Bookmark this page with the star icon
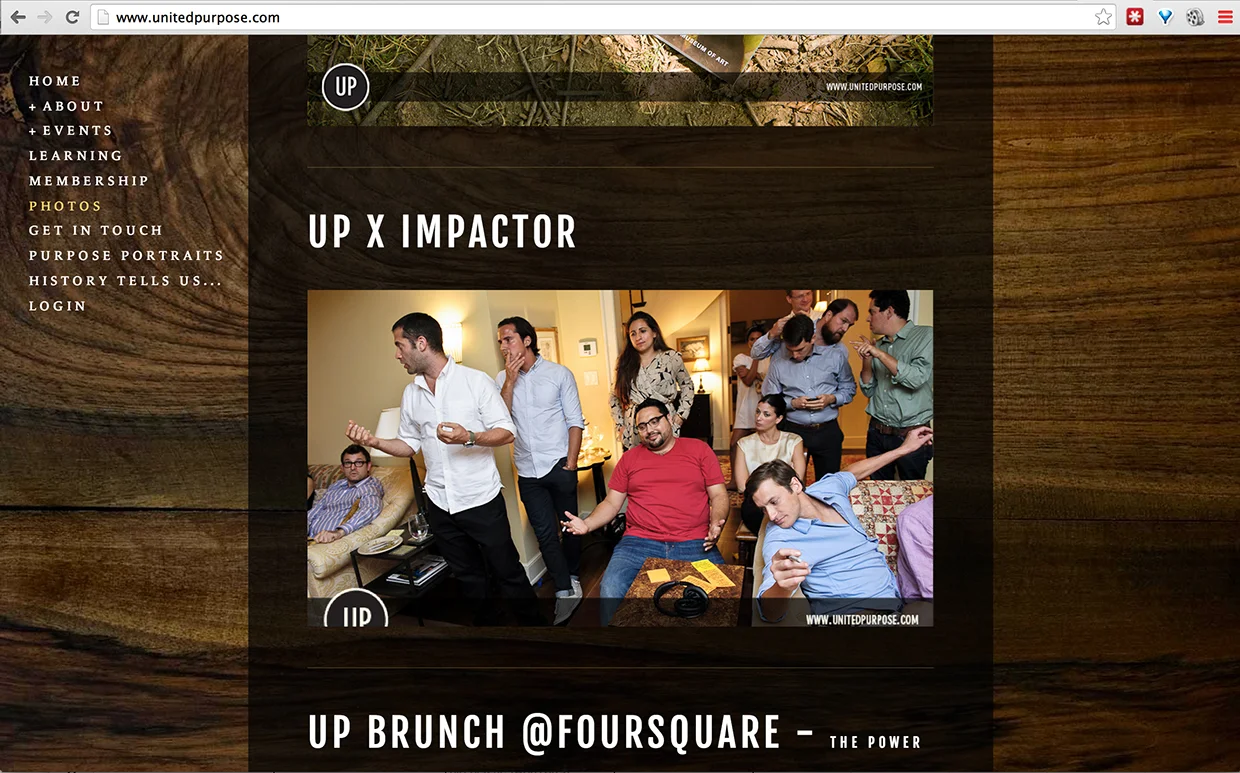Image resolution: width=1240 pixels, height=773 pixels. click(1103, 17)
